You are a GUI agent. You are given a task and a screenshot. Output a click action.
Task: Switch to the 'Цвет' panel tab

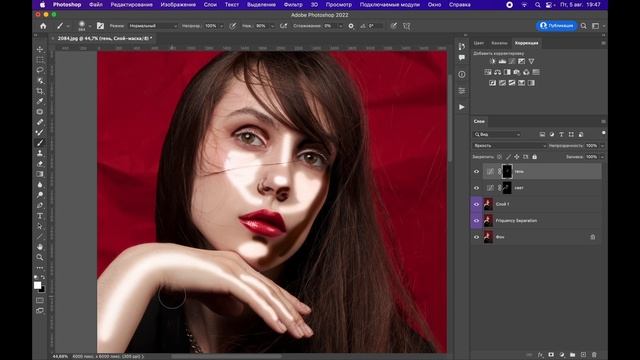[x=479, y=43]
